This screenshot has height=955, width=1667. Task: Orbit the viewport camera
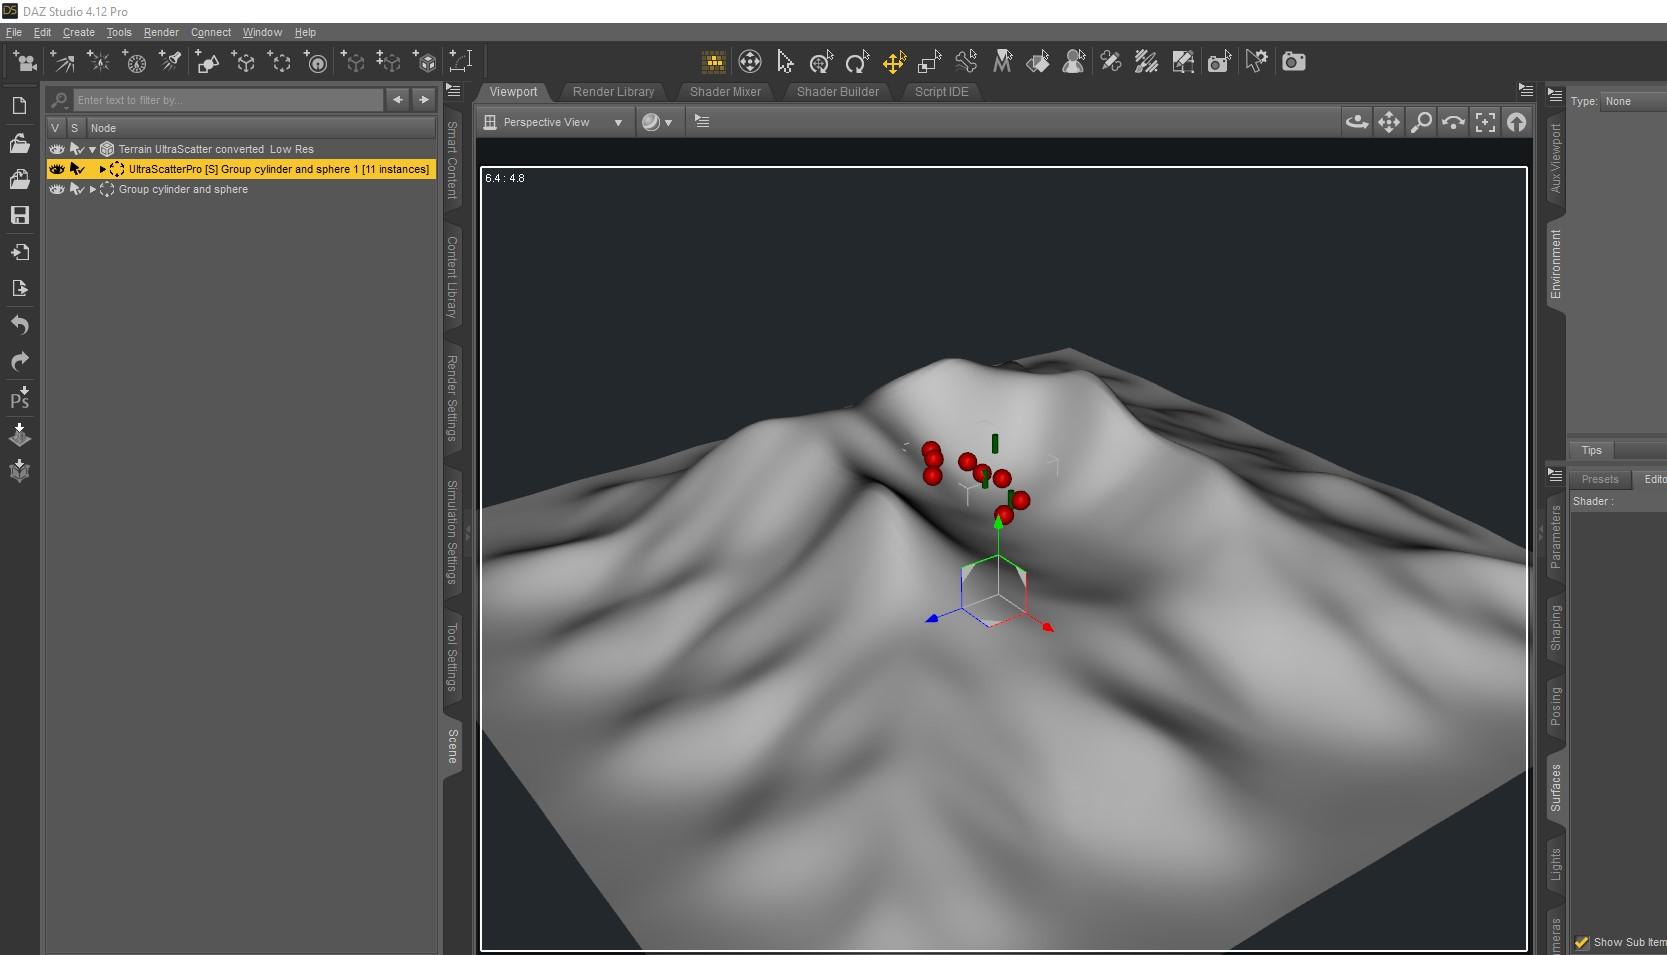pyautogui.click(x=1357, y=122)
